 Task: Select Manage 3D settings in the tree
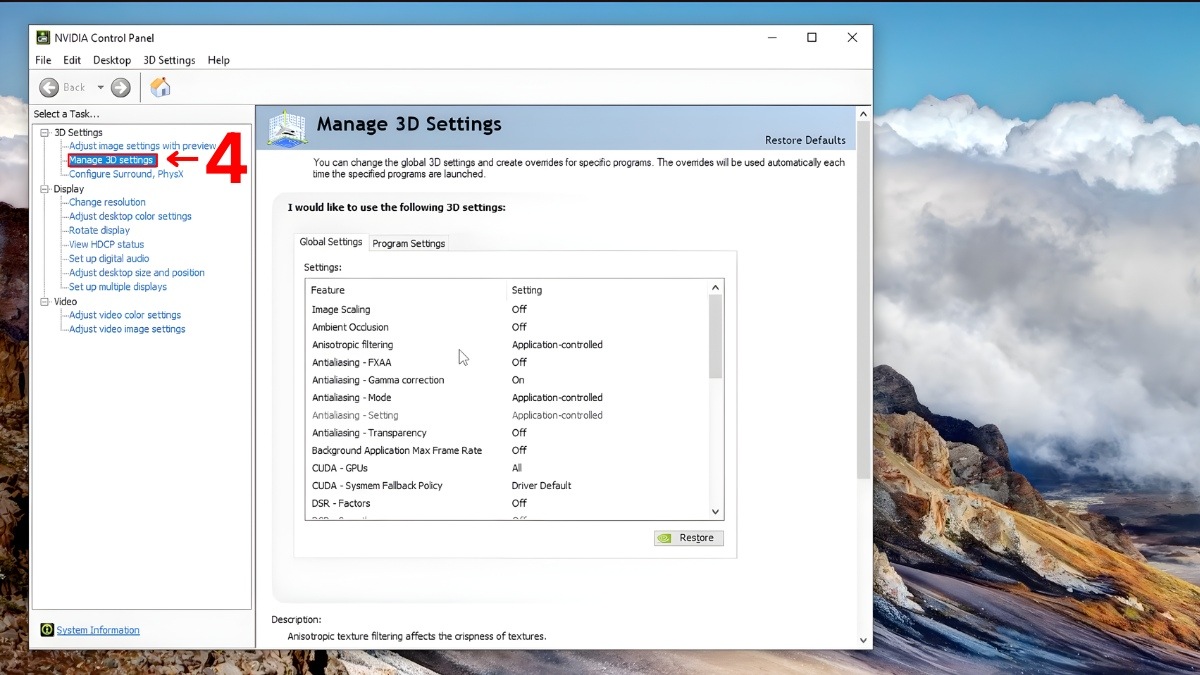coord(111,160)
